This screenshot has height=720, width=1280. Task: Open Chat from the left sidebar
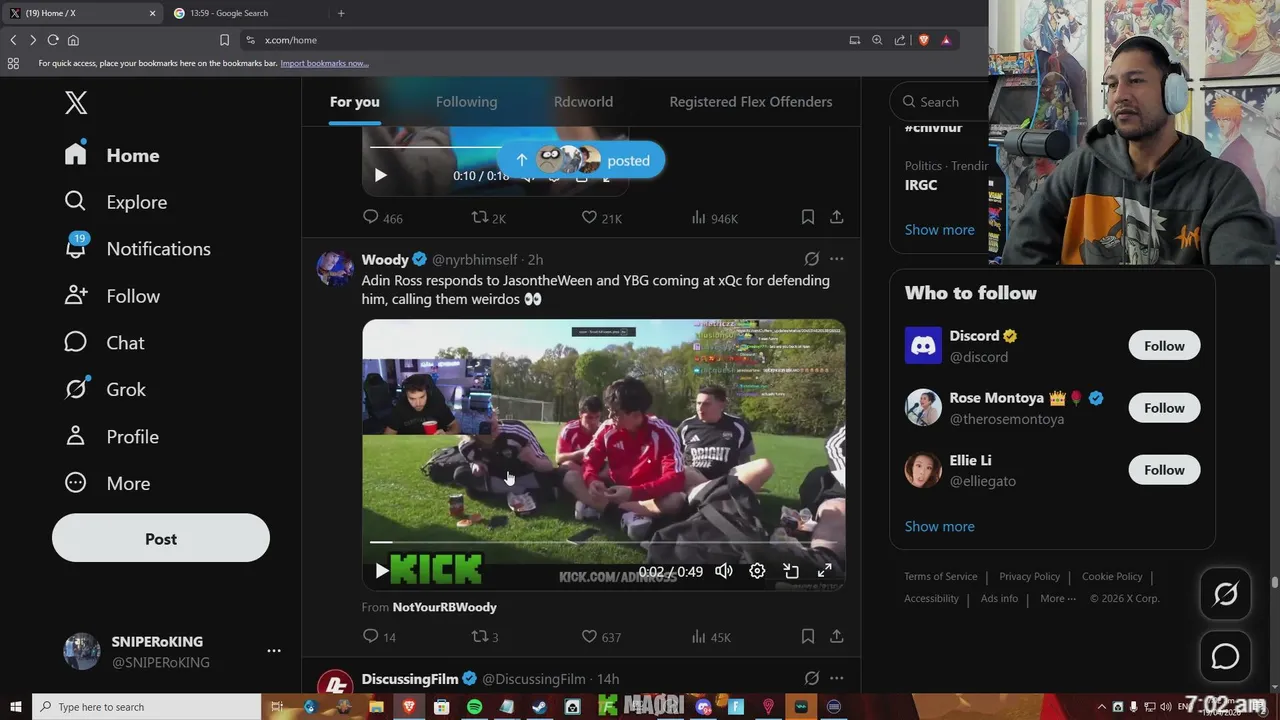(x=105, y=343)
